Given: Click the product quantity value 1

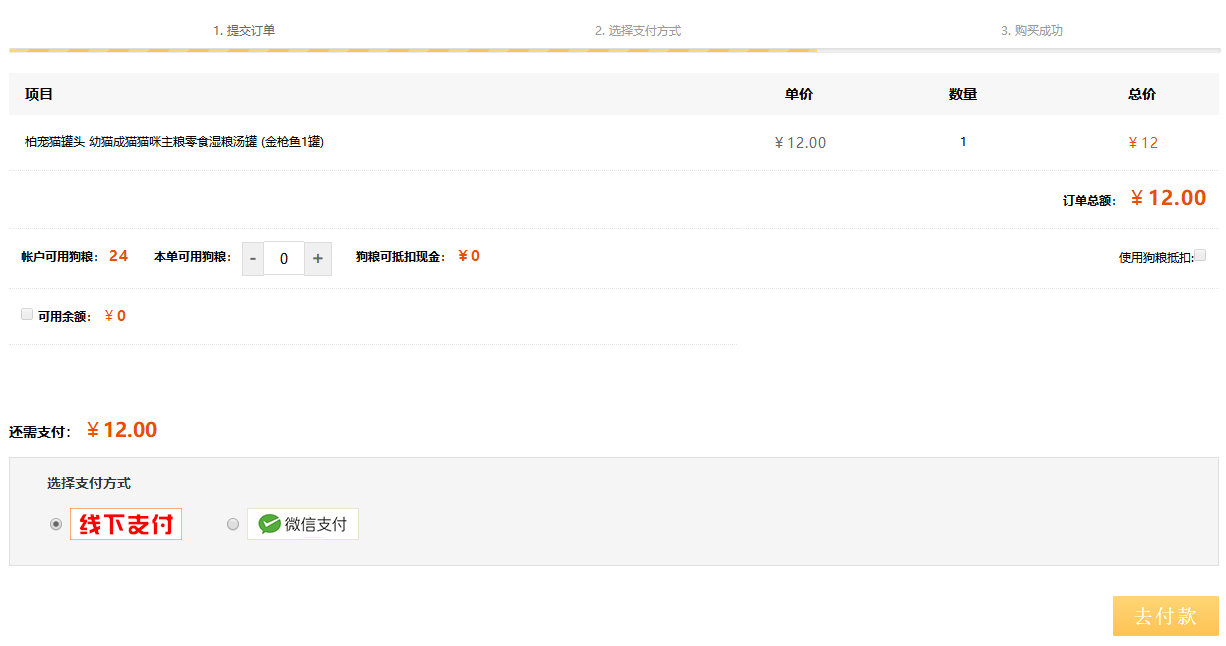Looking at the screenshot, I should [x=963, y=142].
